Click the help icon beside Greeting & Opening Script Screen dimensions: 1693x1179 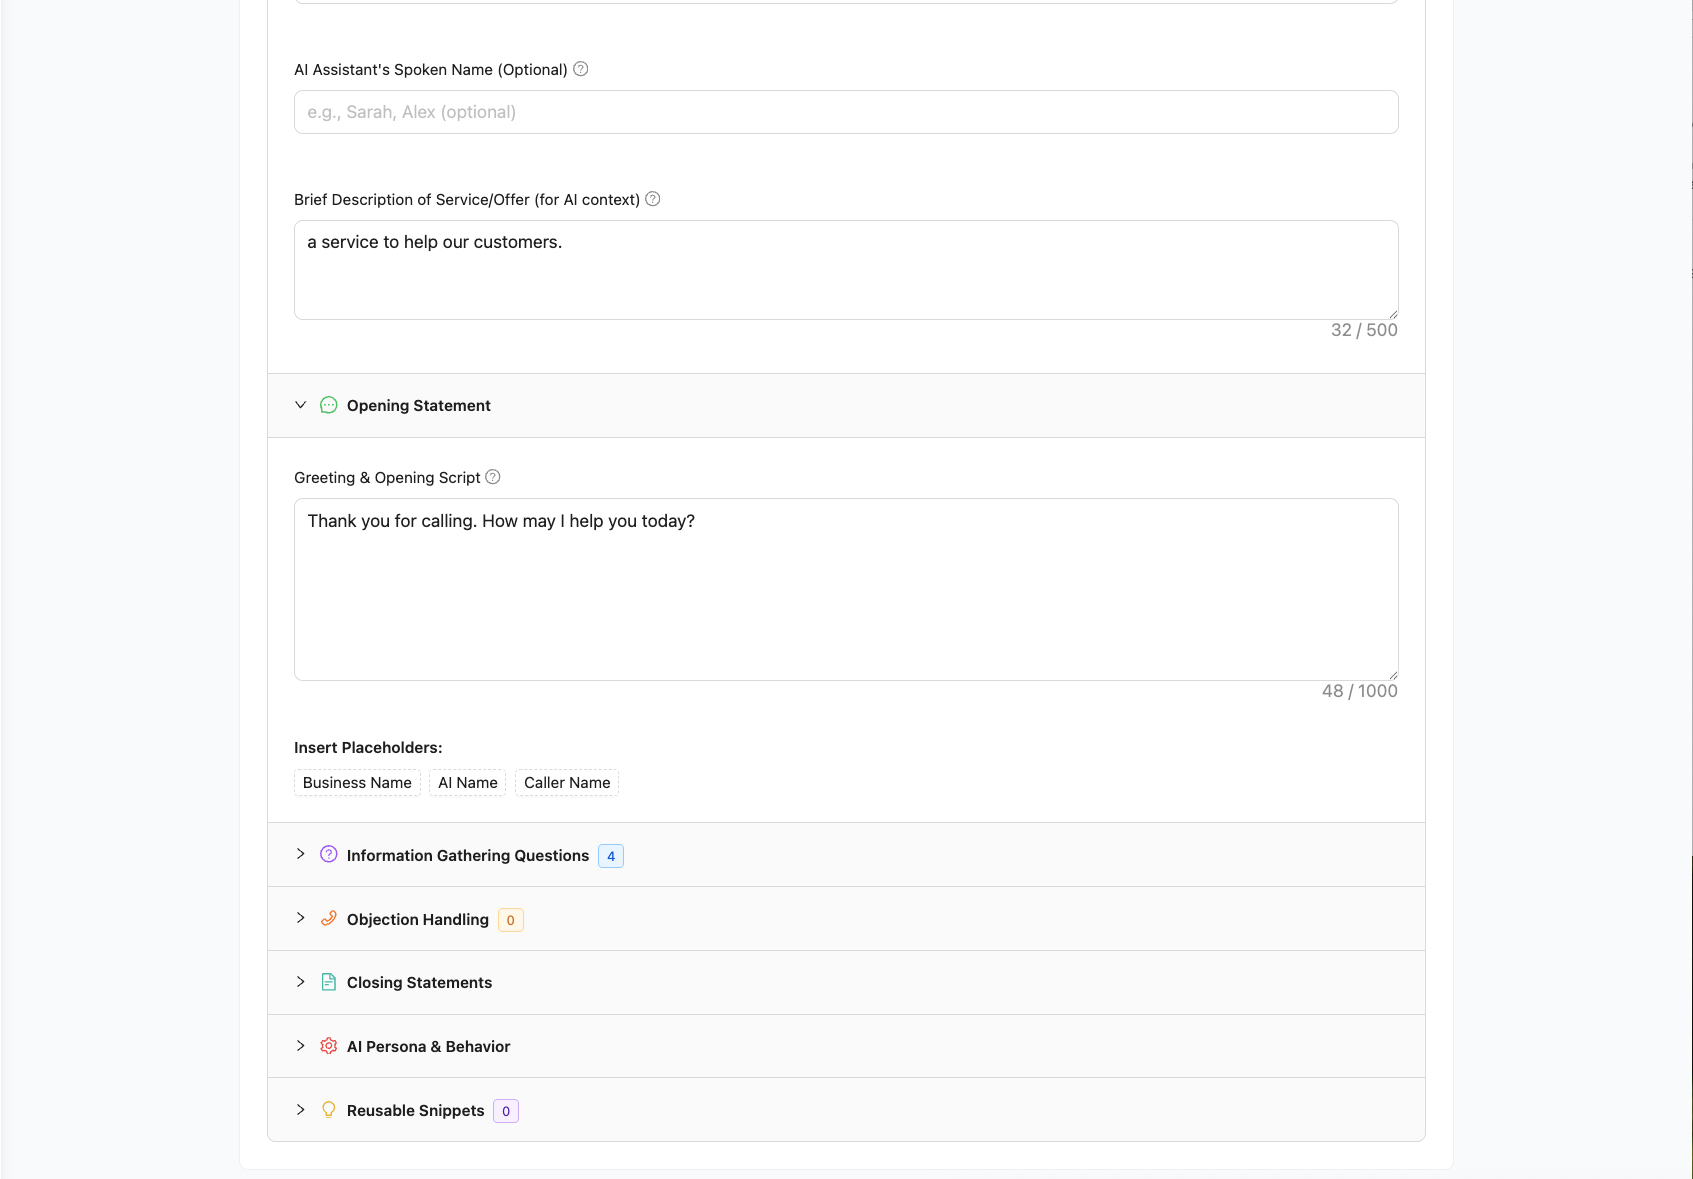click(492, 477)
